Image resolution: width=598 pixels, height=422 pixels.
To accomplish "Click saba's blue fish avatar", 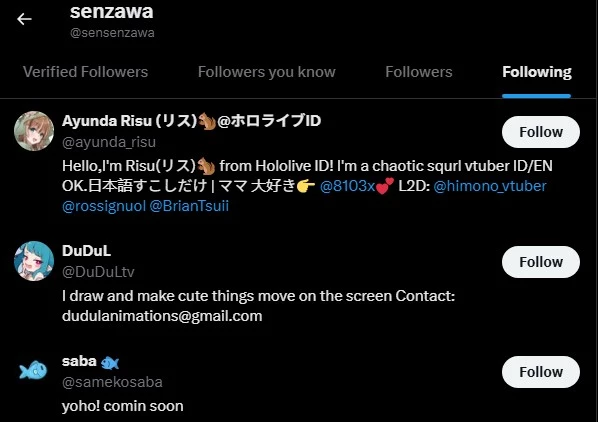I will click(33, 370).
